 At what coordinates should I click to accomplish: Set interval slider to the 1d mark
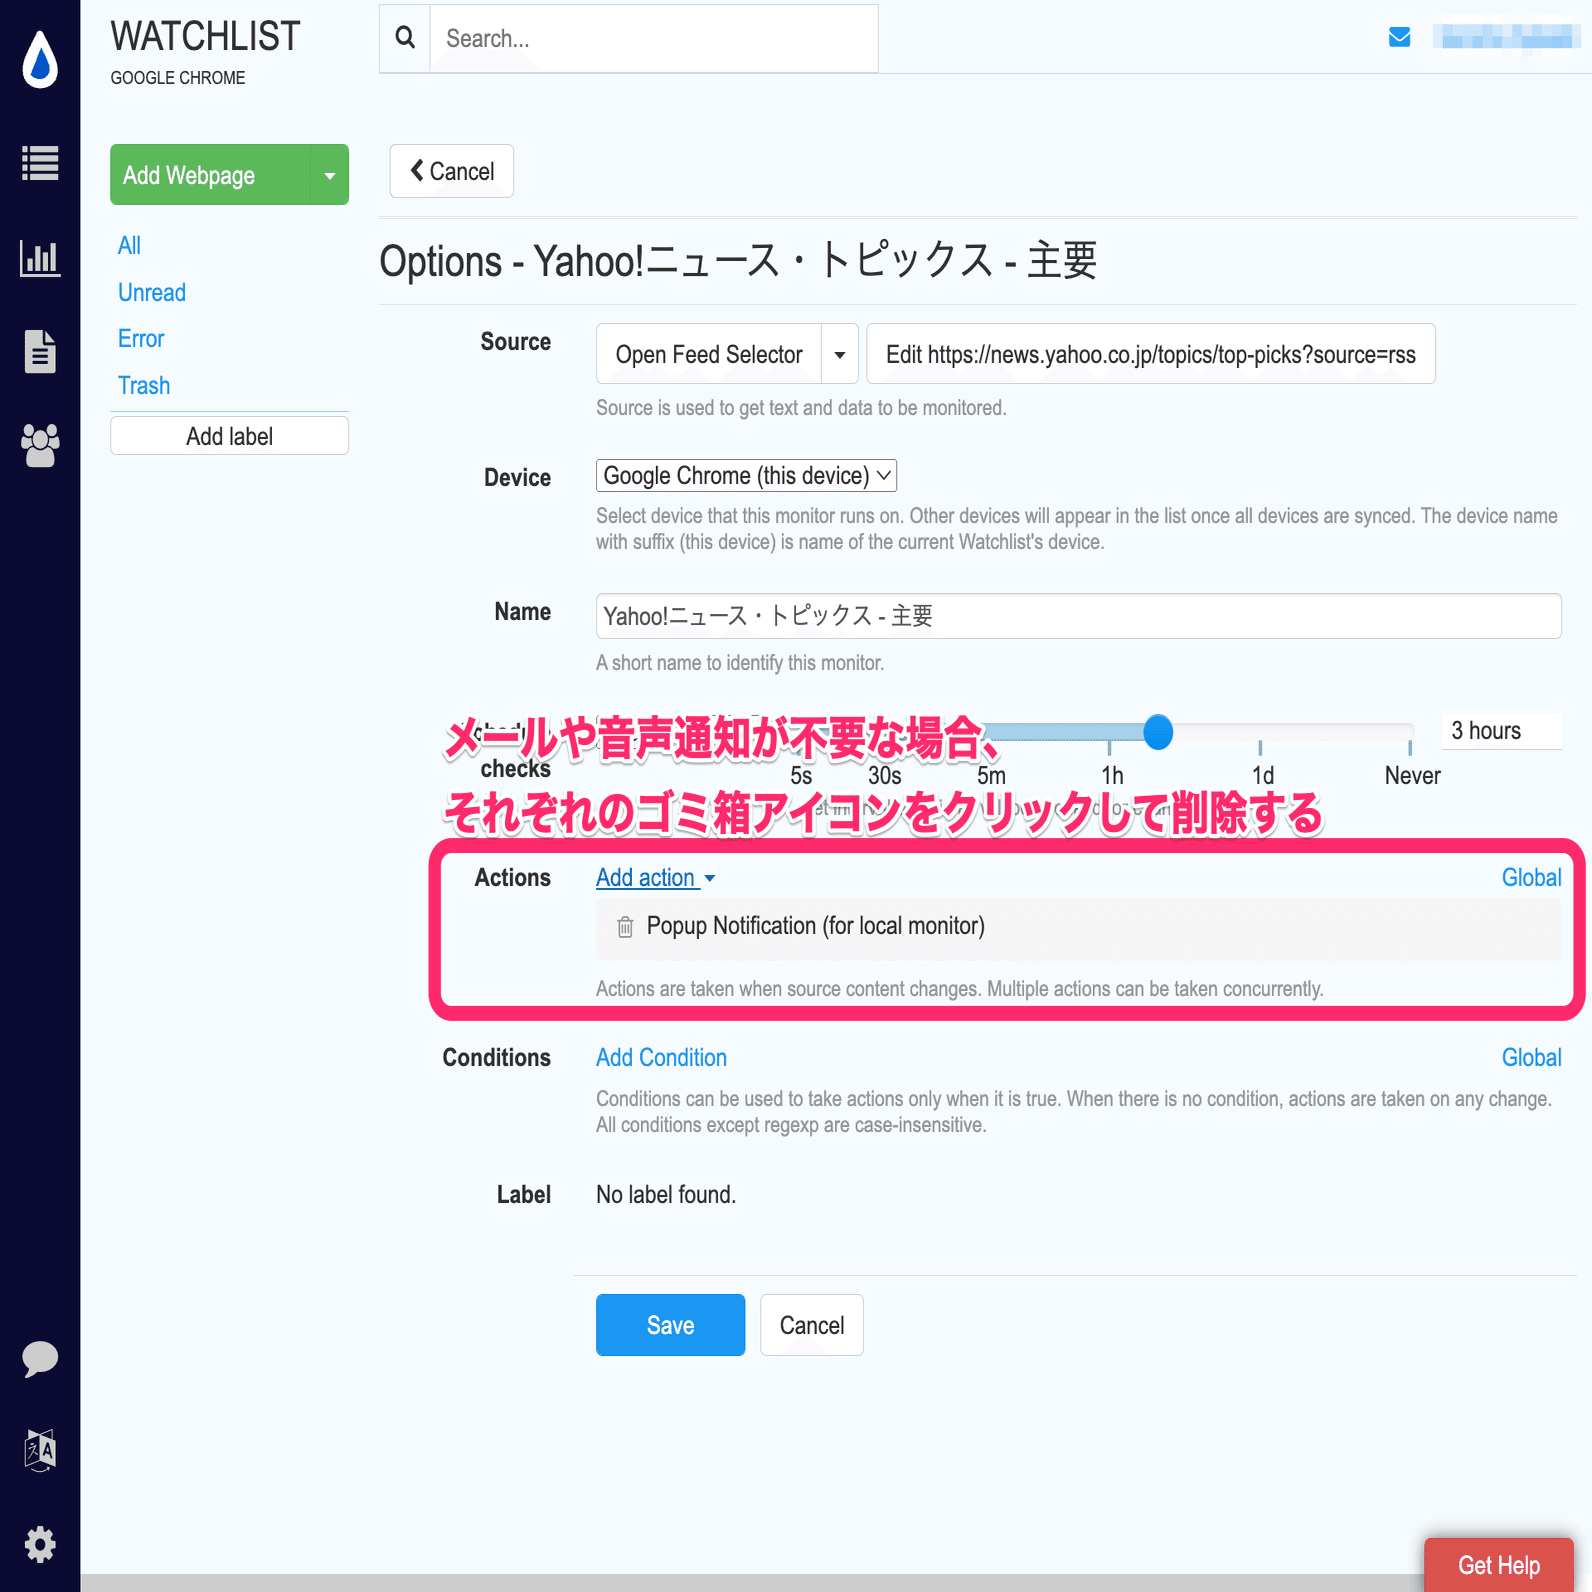point(1260,748)
